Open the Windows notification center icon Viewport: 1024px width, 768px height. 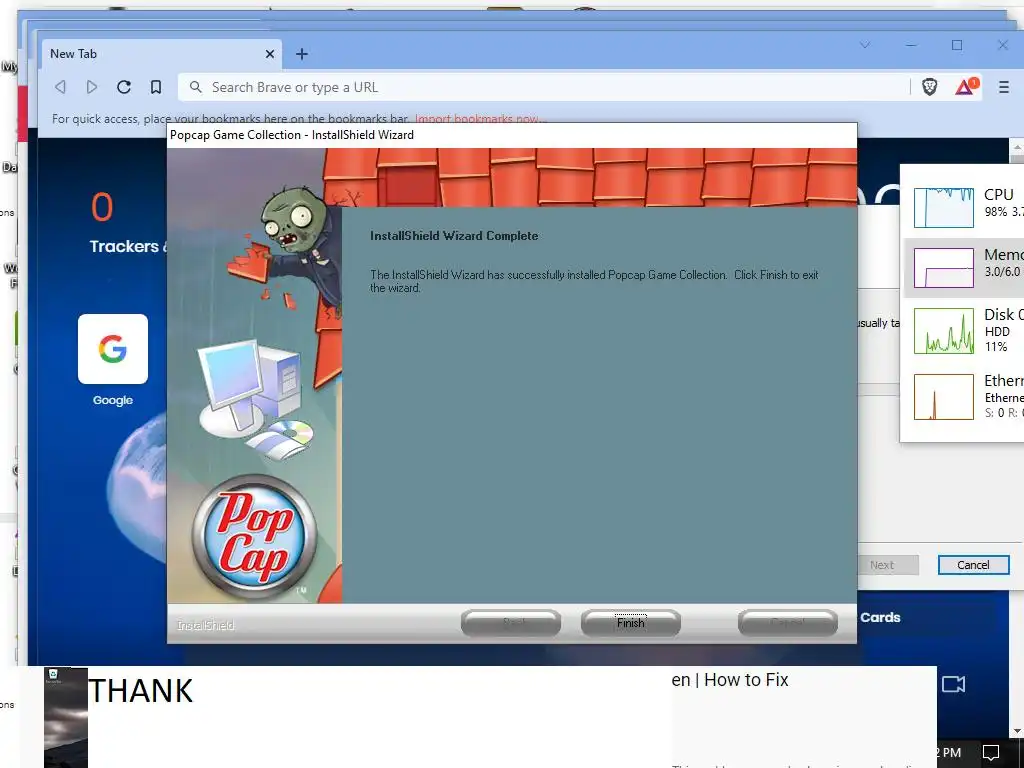point(991,753)
